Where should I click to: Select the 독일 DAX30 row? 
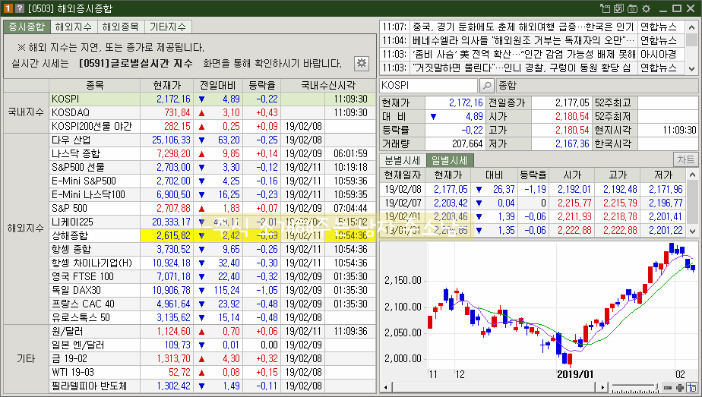(212, 290)
